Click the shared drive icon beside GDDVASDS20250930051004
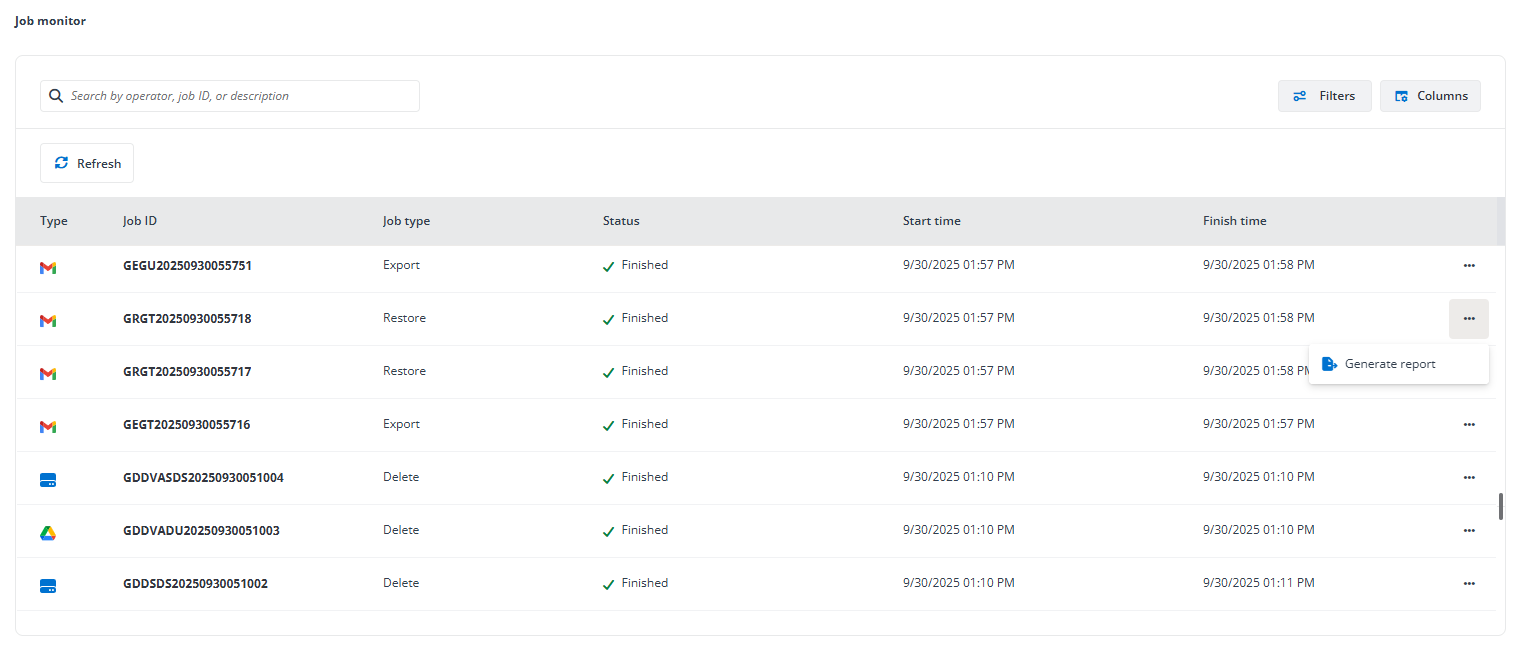The image size is (1522, 648). point(47,479)
